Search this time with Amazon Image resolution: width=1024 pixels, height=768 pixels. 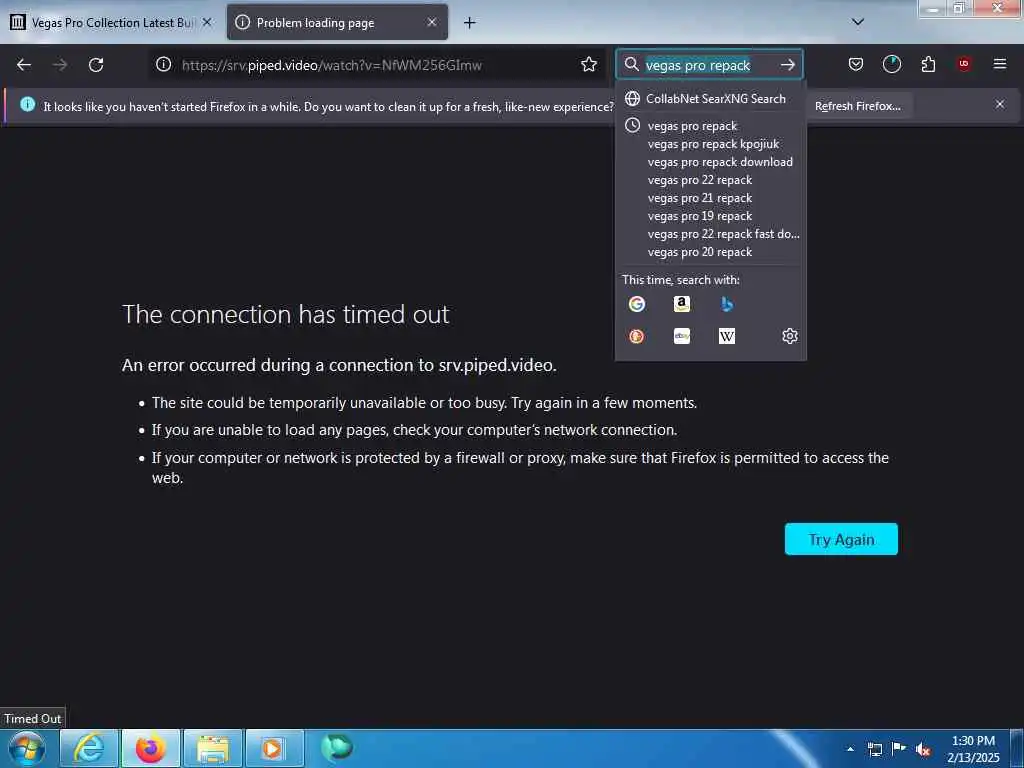tap(682, 304)
